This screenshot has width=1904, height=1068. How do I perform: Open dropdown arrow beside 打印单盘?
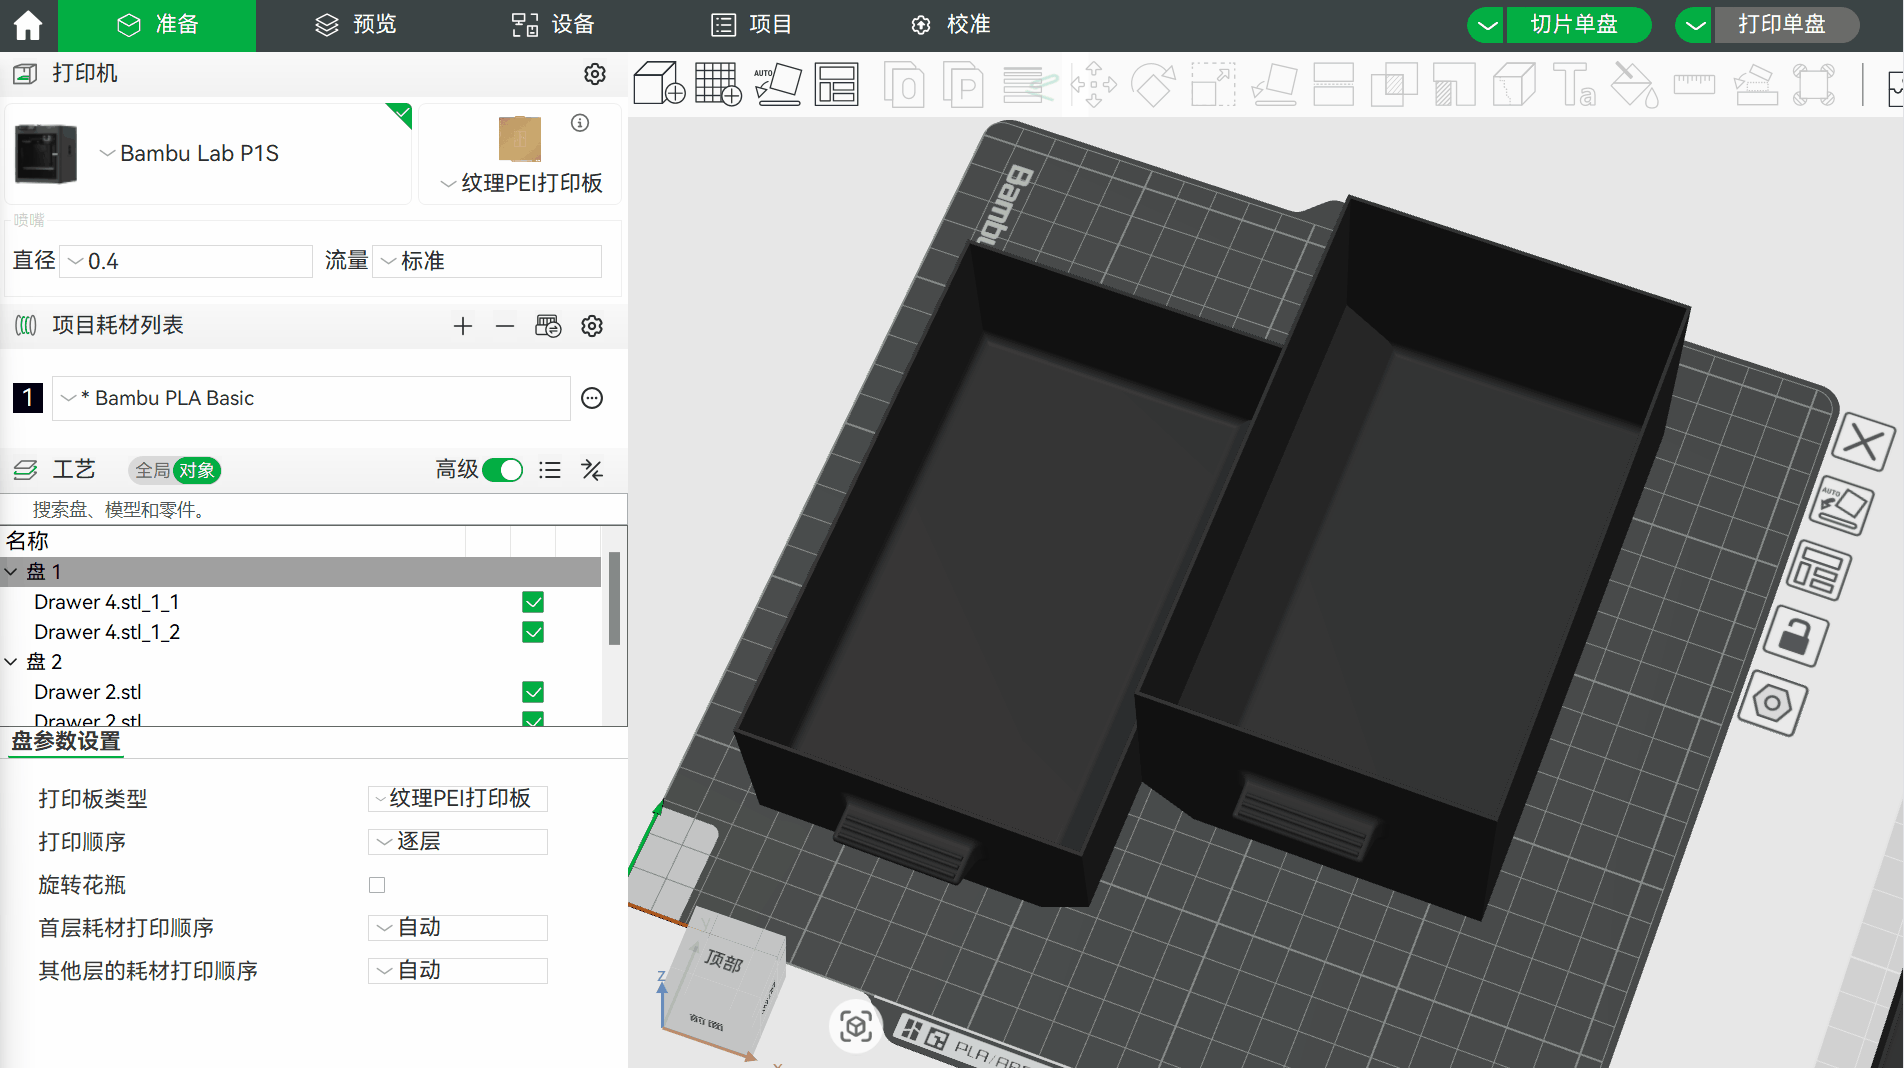[x=1695, y=25]
